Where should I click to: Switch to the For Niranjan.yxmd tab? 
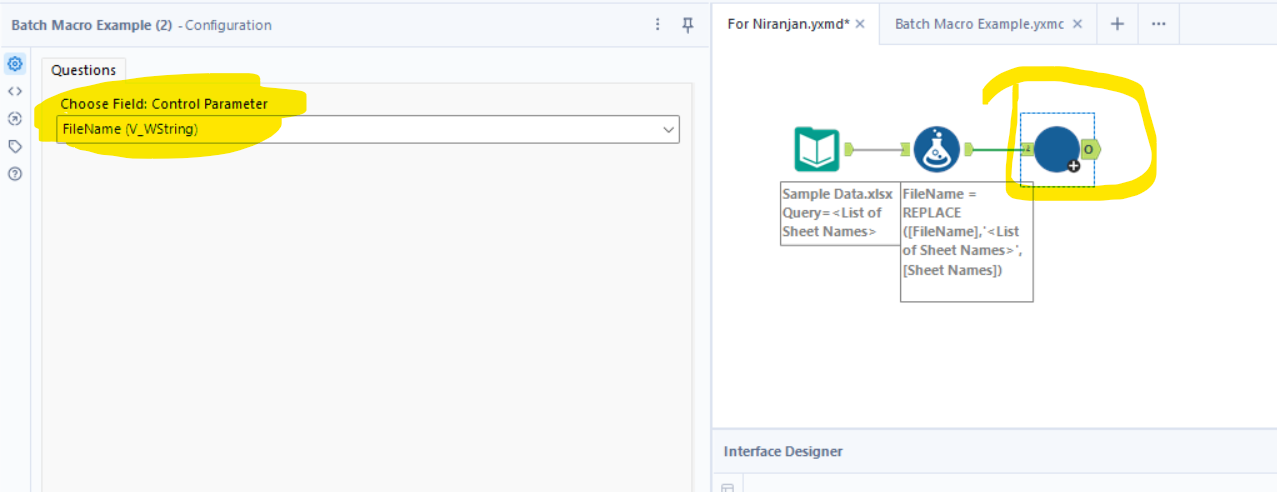pos(787,24)
